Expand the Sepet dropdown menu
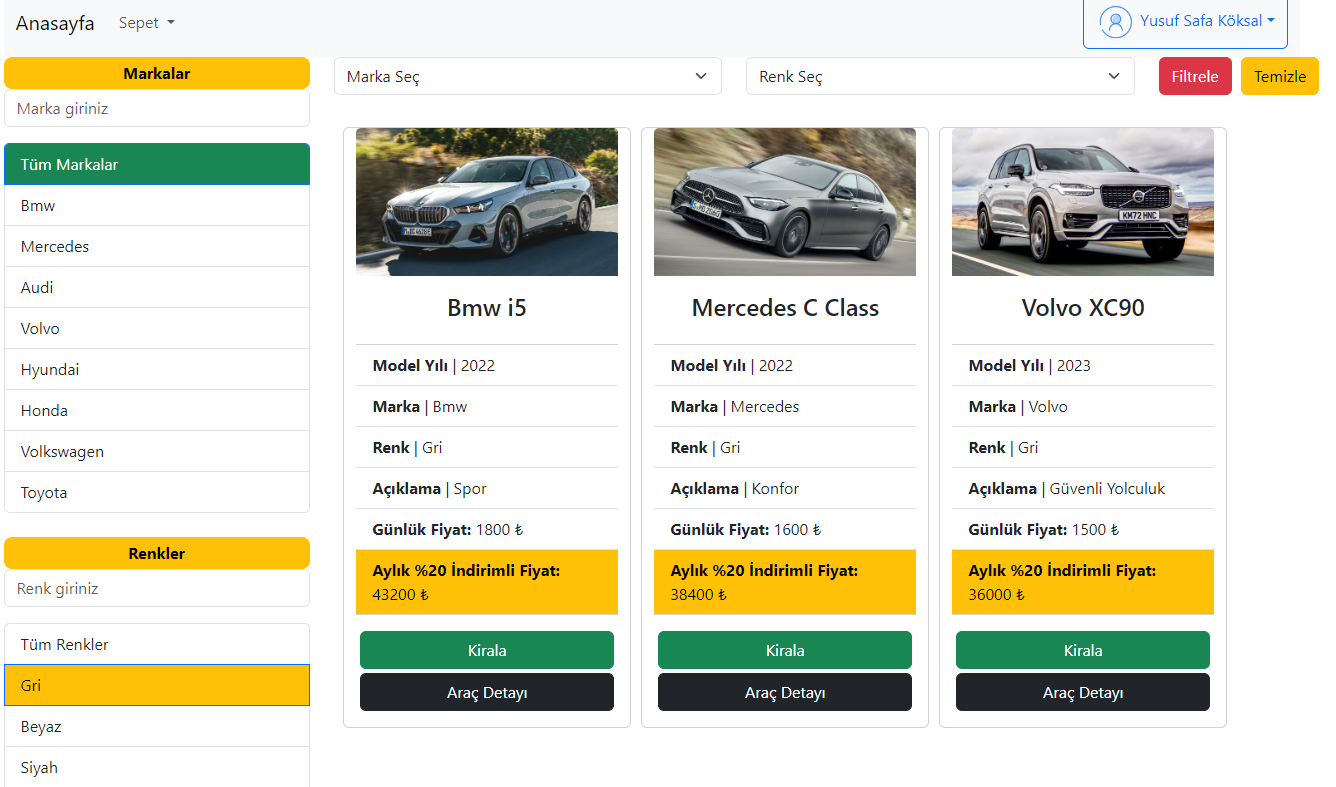Viewport: 1336px width, 787px height. pyautogui.click(x=147, y=23)
